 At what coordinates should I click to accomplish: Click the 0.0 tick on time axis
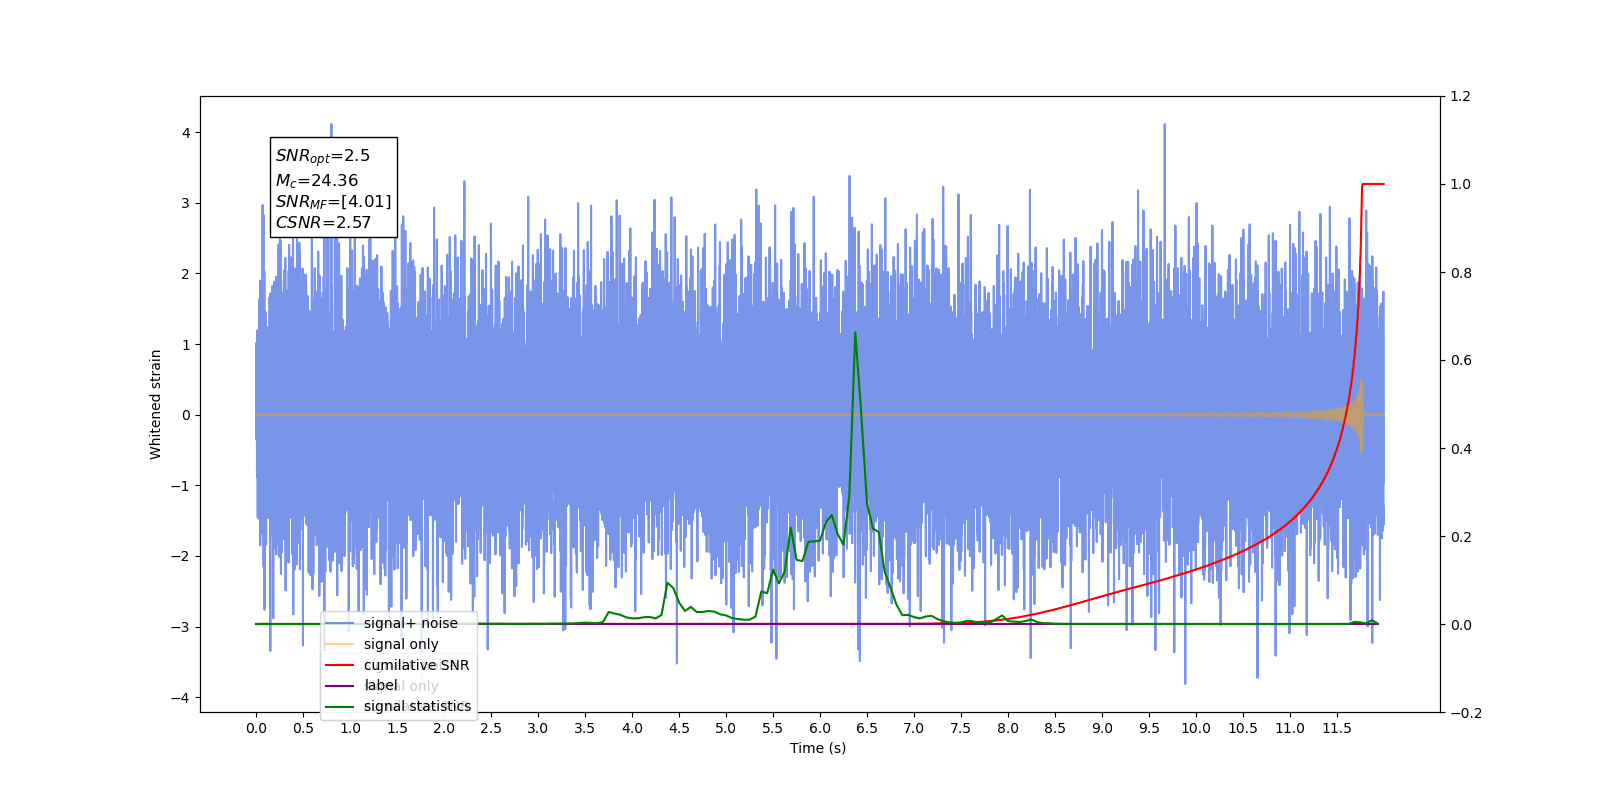(256, 728)
